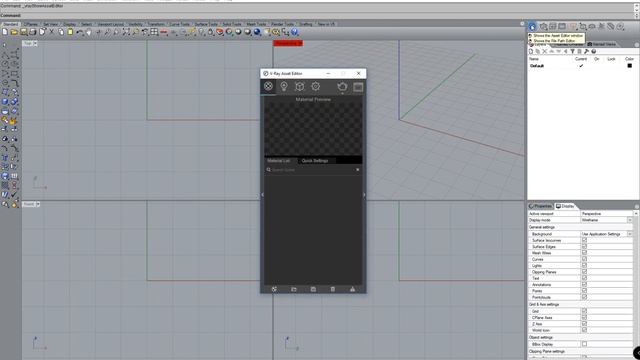Click the Command input line

pyautogui.click(x=317, y=16)
